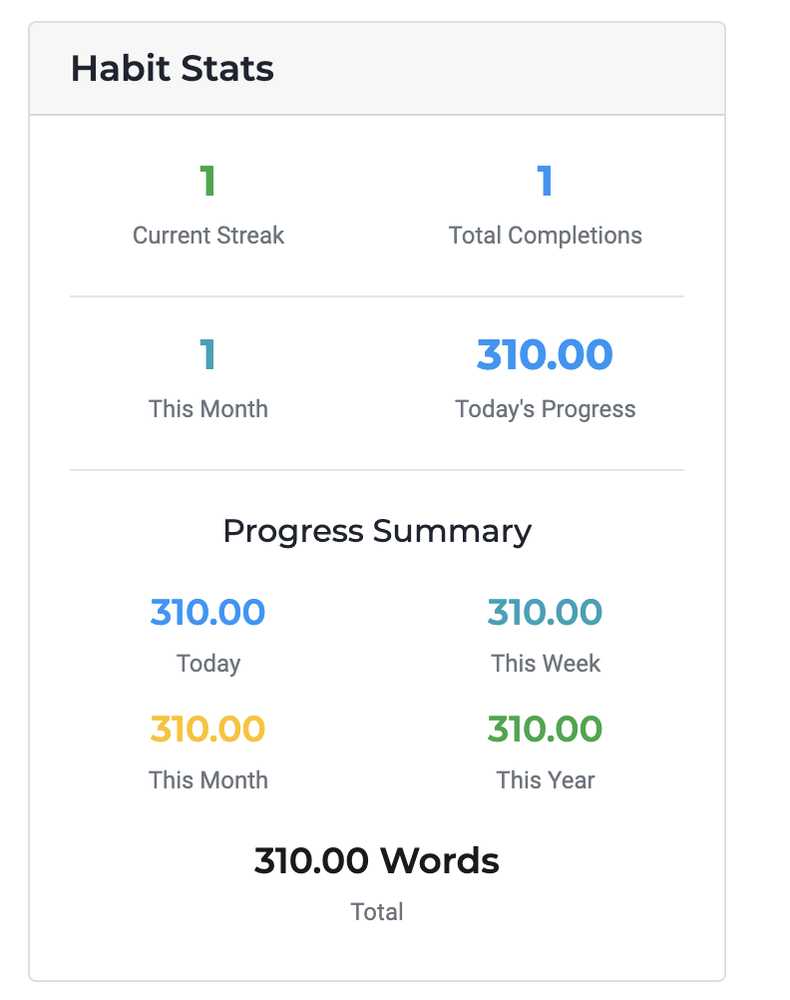Click the teal number above the upper This Month label
The height and width of the screenshot is (1000, 790).
pos(208,355)
